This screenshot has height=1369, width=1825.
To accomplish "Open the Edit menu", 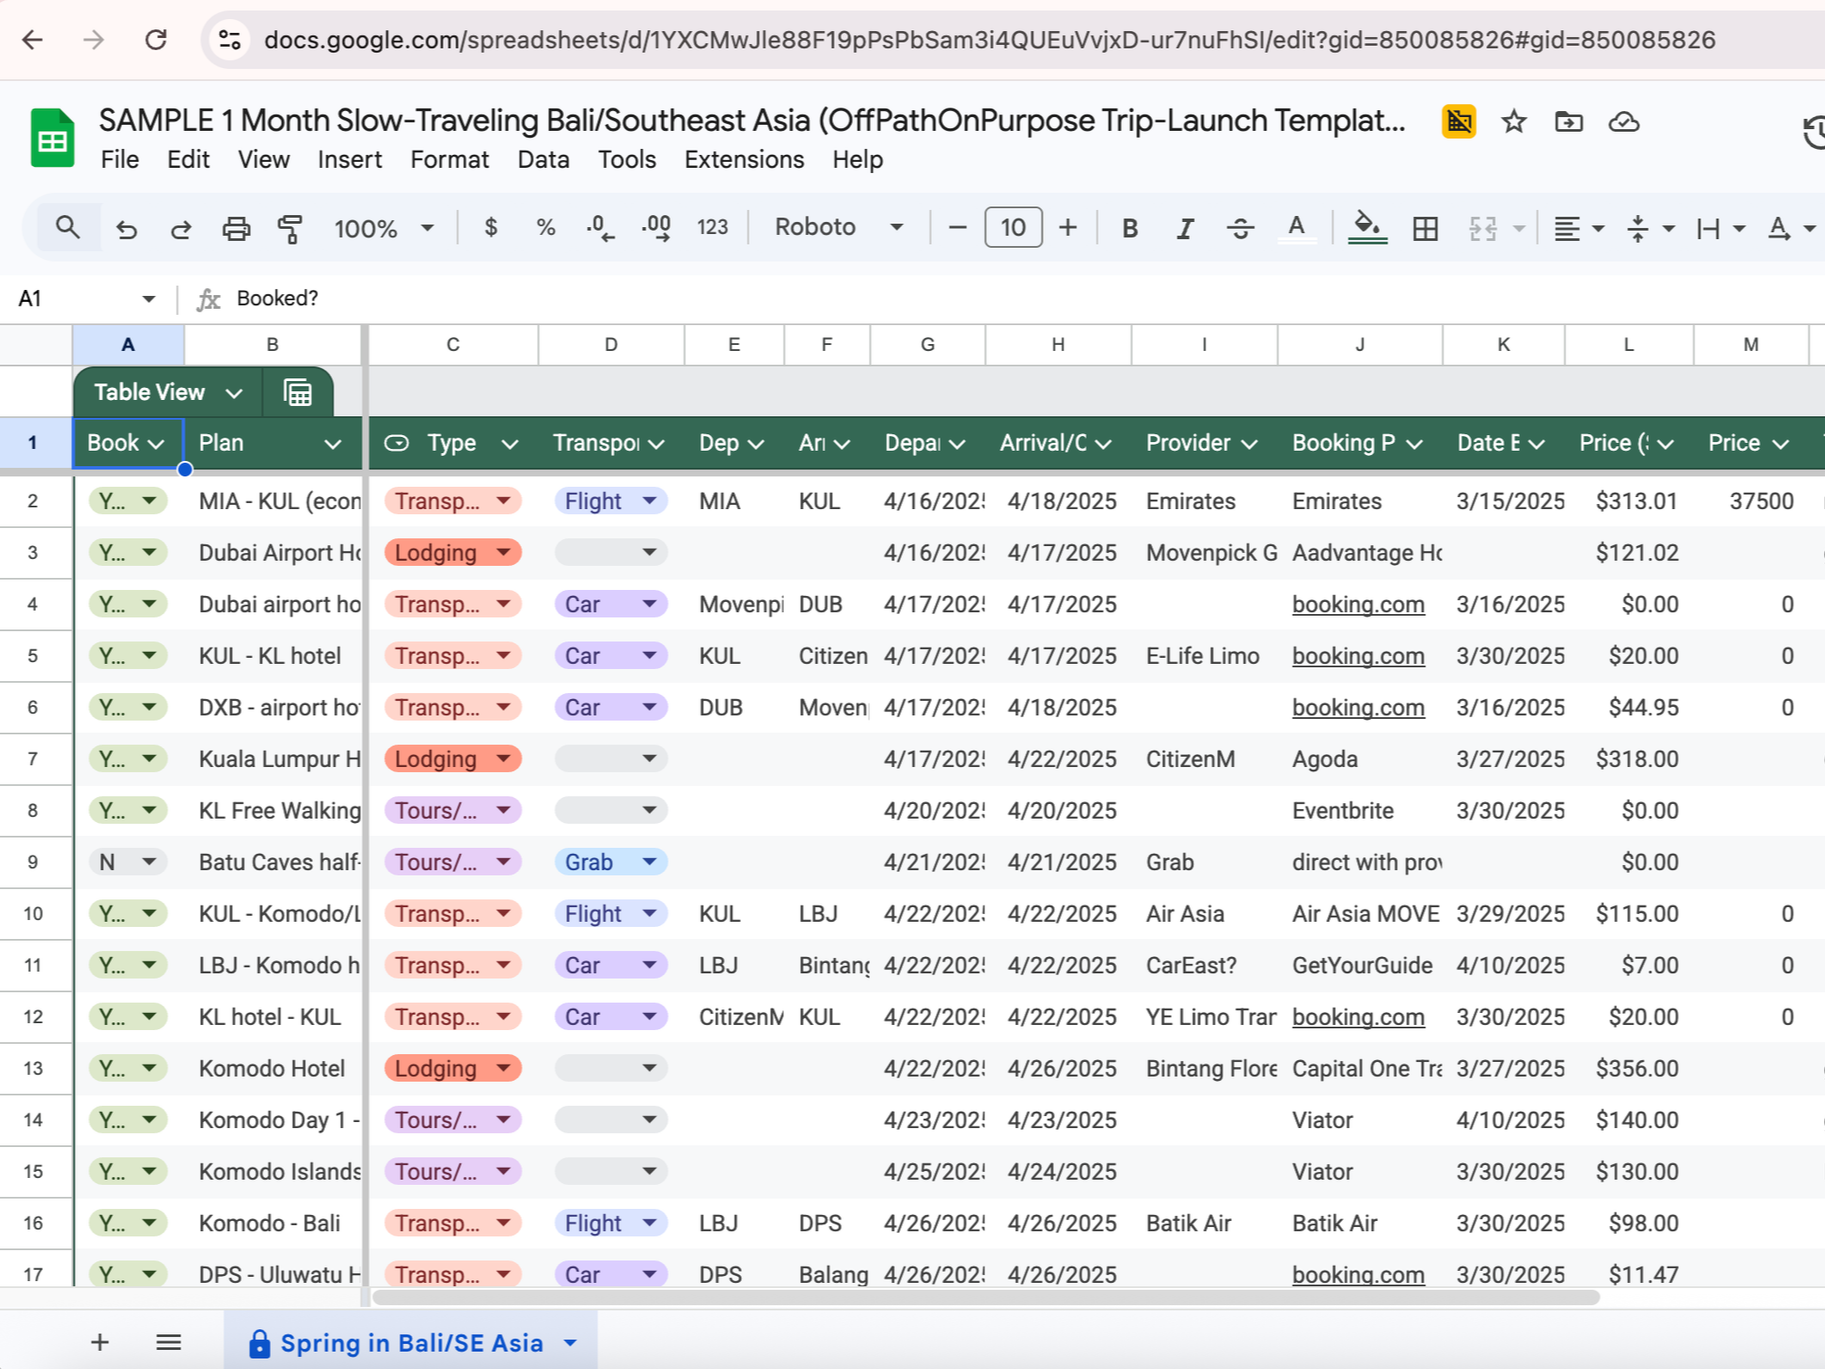I will (x=188, y=160).
